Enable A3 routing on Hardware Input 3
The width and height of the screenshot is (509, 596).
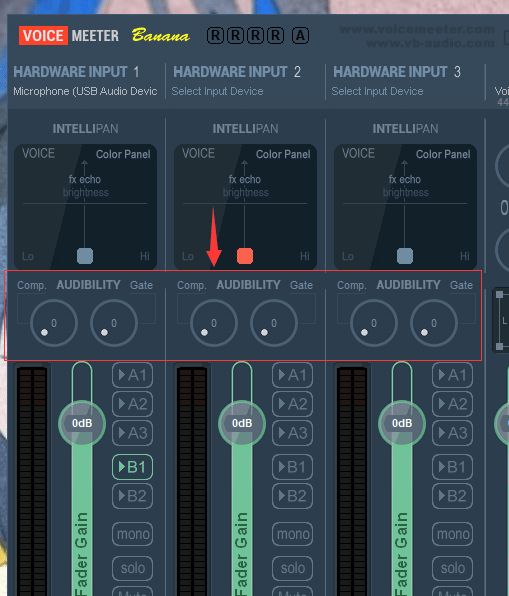[x=452, y=433]
